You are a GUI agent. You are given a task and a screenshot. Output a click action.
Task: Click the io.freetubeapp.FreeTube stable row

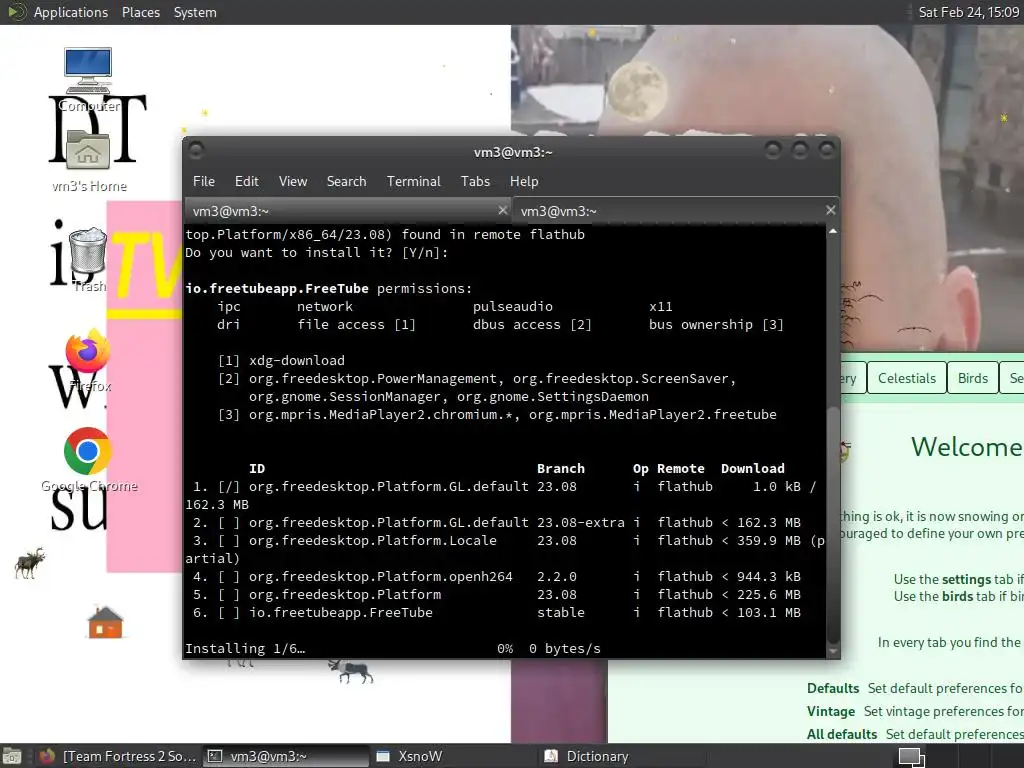pyautogui.click(x=496, y=613)
